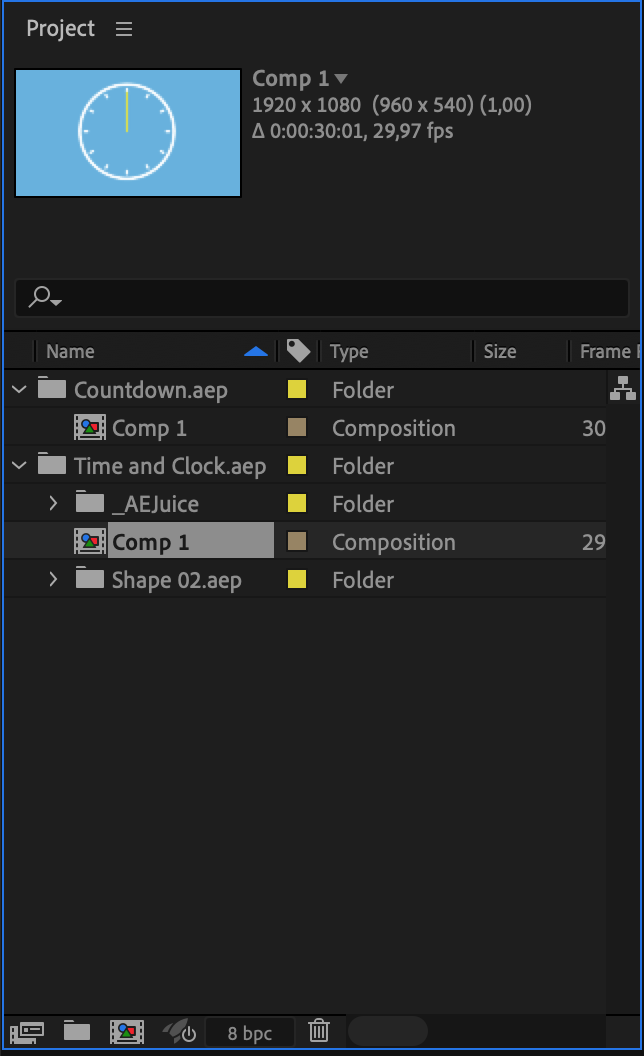Click the label swatch for Countdown's Comp 1
Viewport: 644px width, 1056px height.
click(x=297, y=427)
